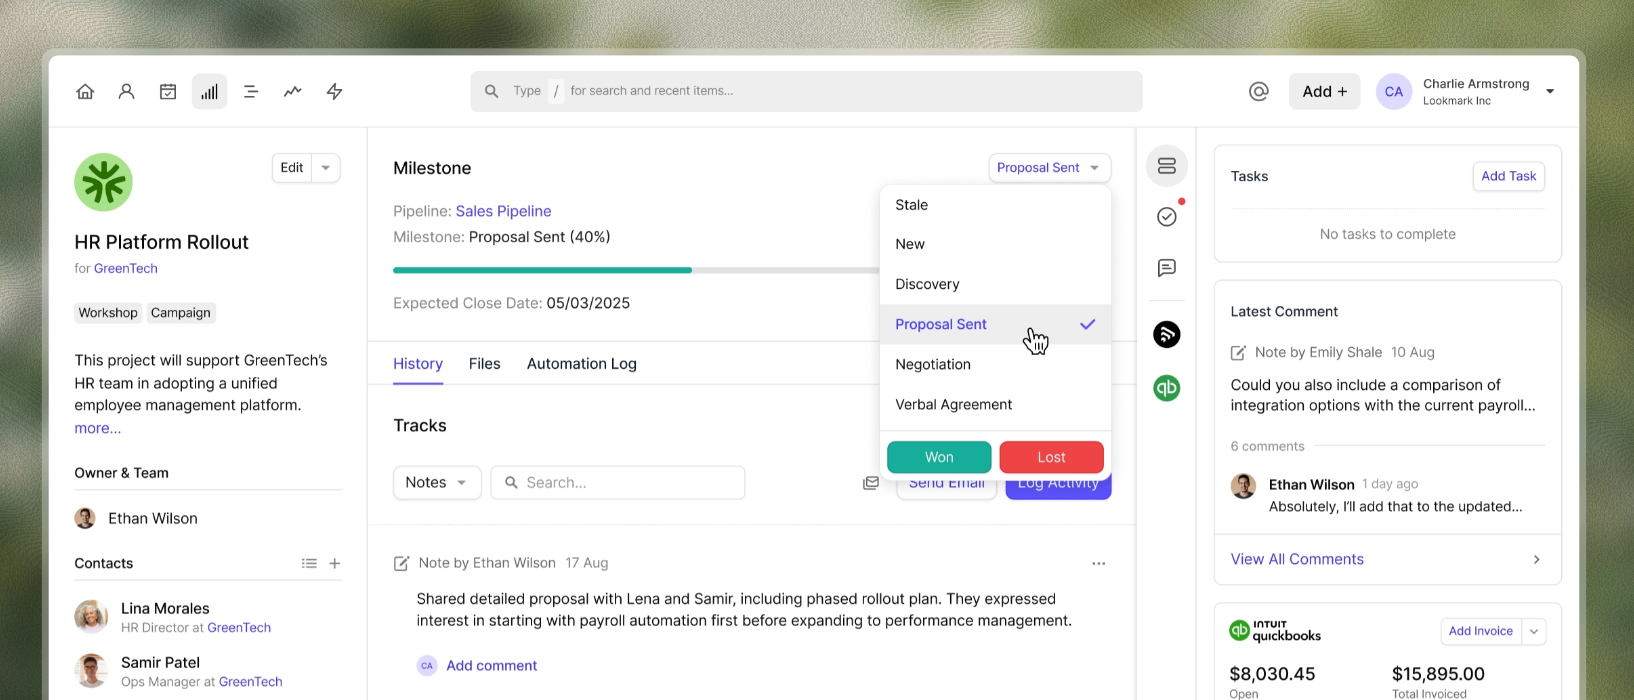
Task: Open the black circular integration icon
Action: tap(1167, 334)
